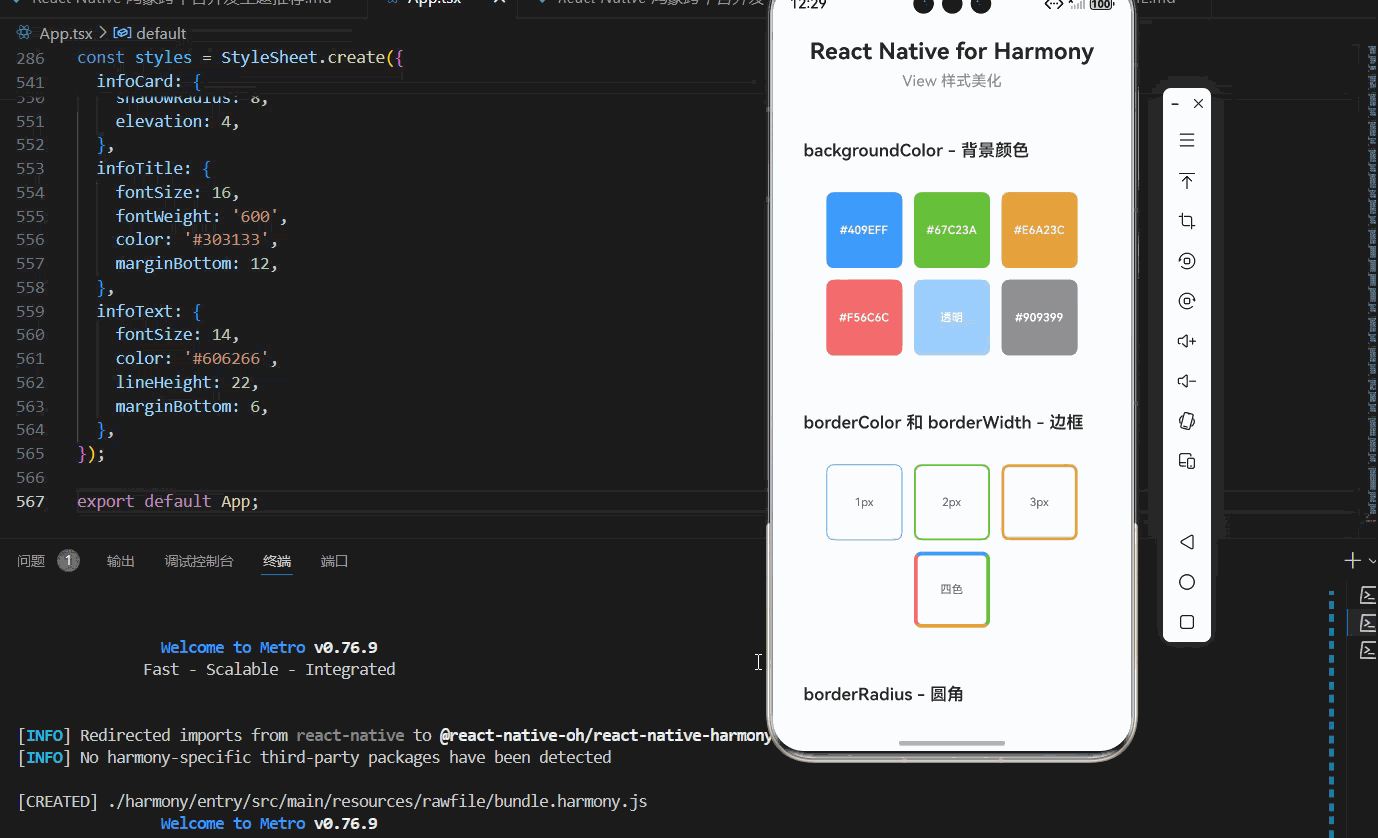
Task: Open the emulator toolbar hamburger menu
Action: point(1187,140)
